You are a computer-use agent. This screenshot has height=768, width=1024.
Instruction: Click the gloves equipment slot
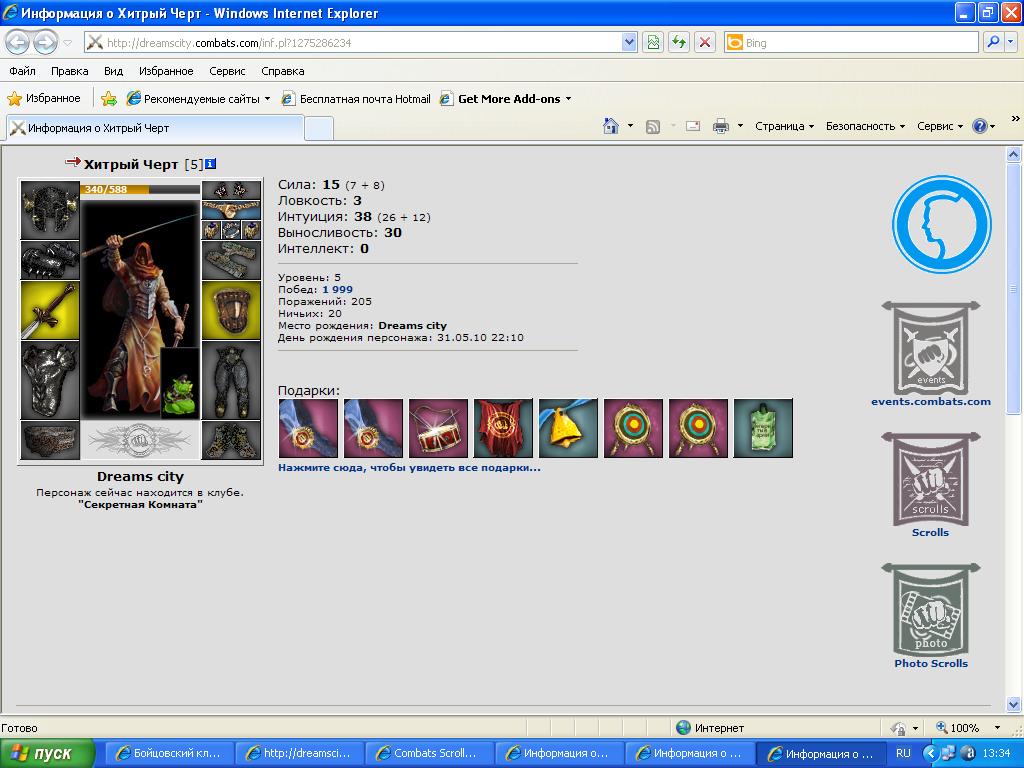(x=231, y=261)
